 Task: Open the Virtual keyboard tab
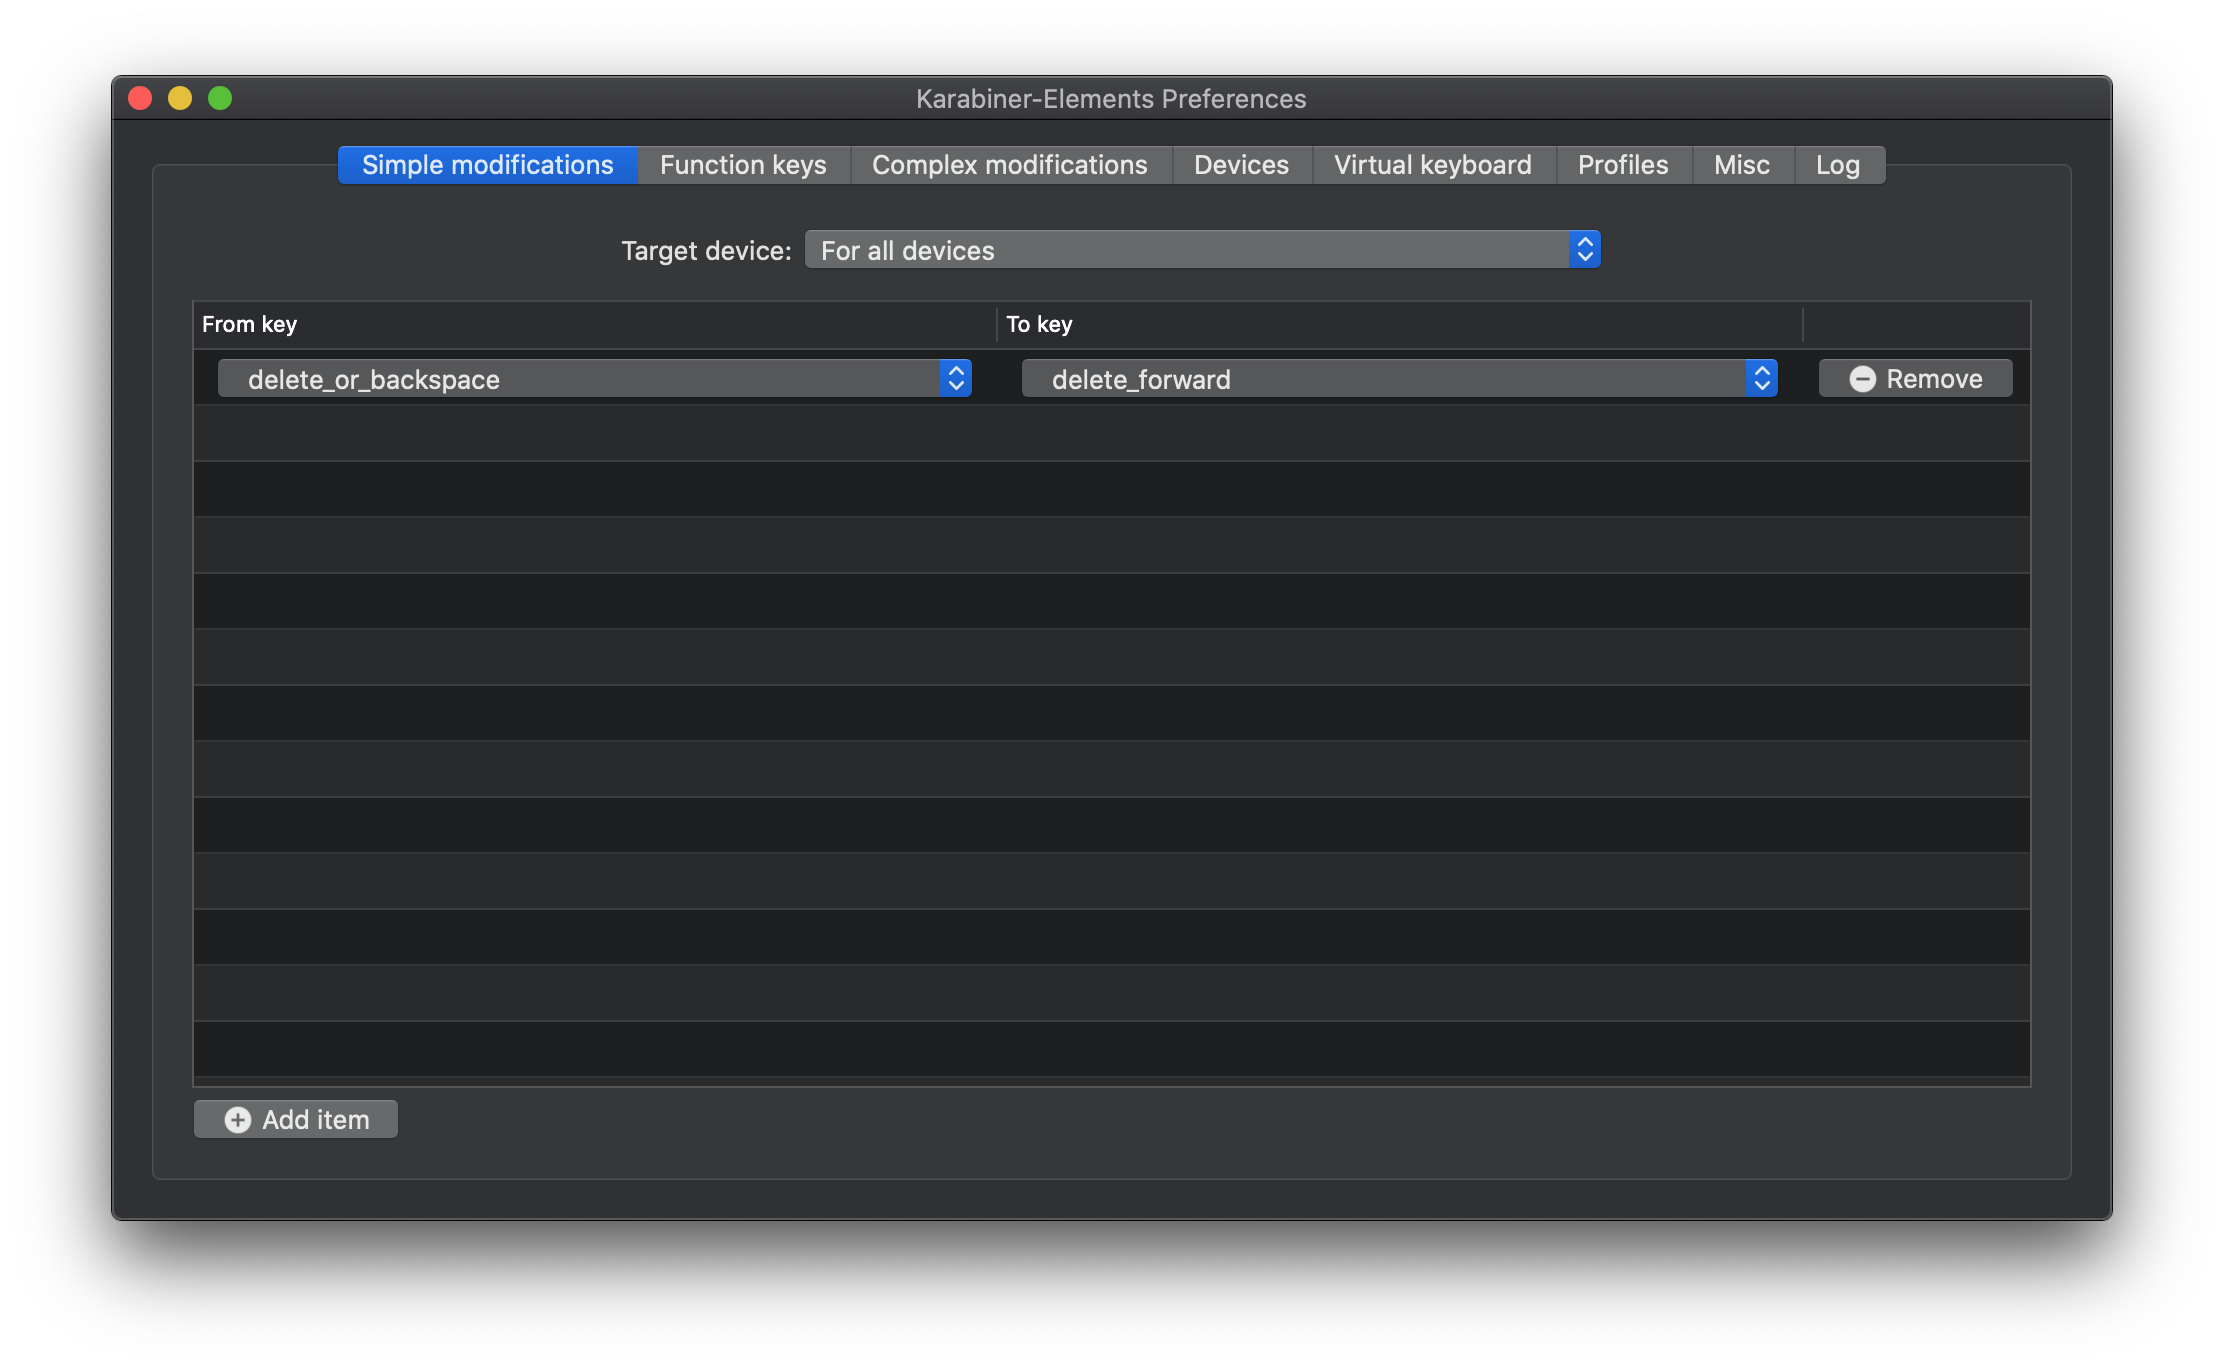tap(1432, 164)
